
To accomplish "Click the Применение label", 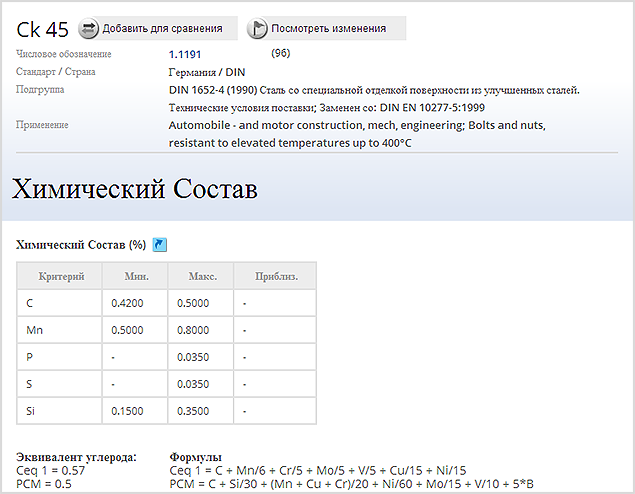I will [x=42, y=125].
